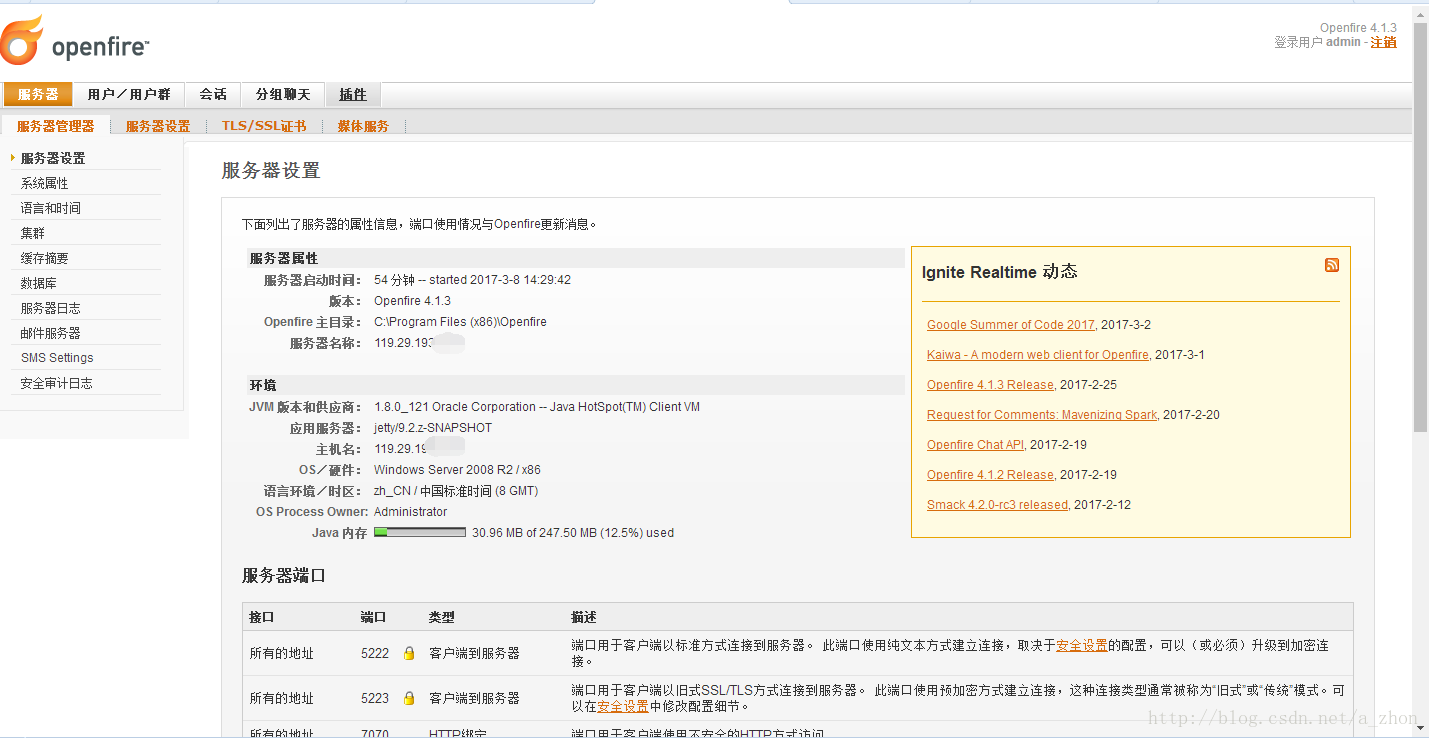
Task: Open 集群 in the sidebar
Action: click(x=33, y=233)
